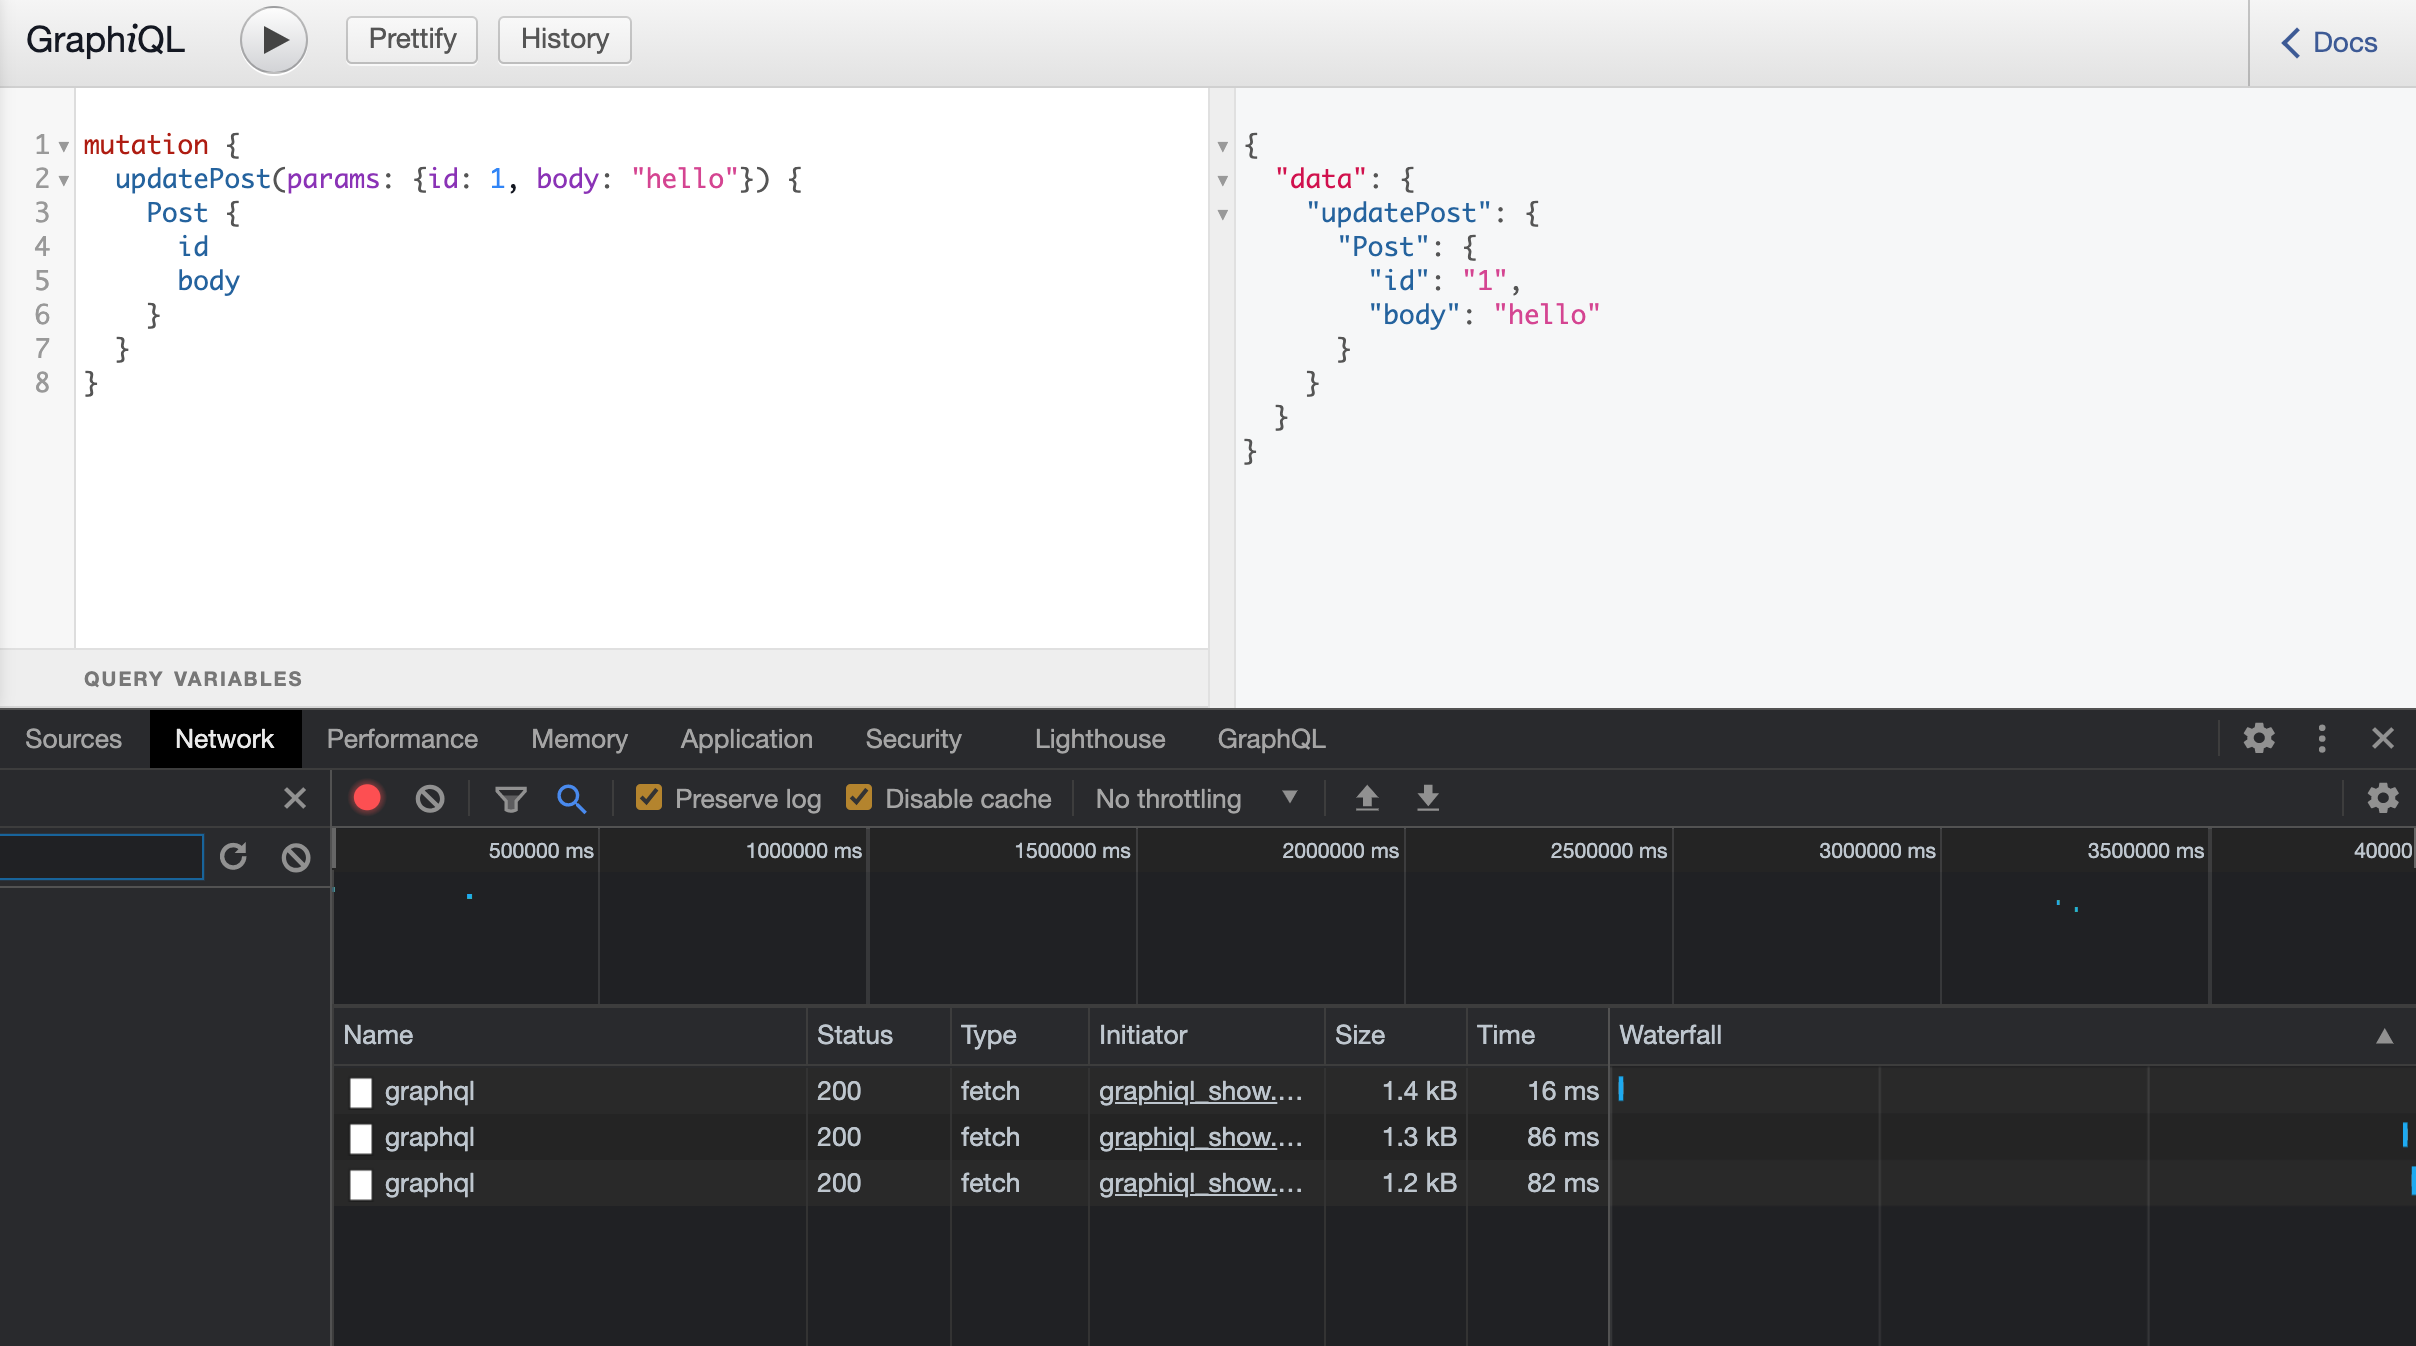Refresh the search results
This screenshot has width=2416, height=1346.
pos(233,857)
